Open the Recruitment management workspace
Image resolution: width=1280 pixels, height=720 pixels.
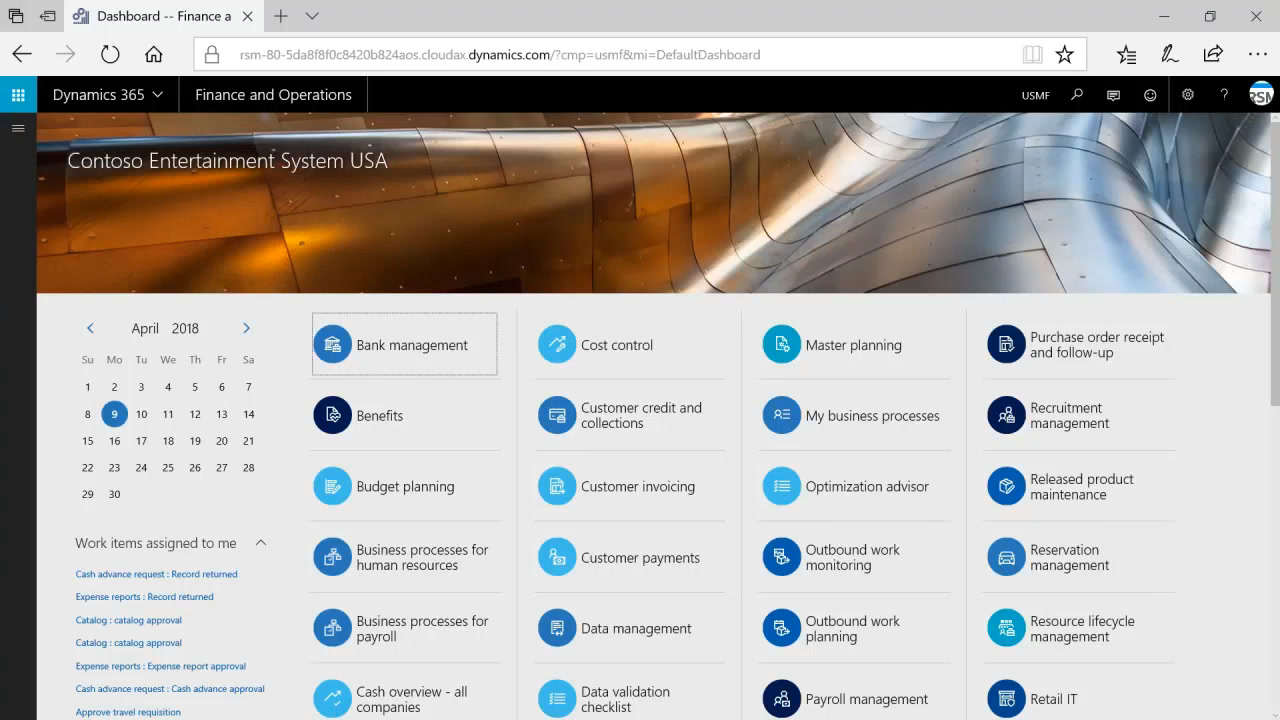pos(1079,415)
